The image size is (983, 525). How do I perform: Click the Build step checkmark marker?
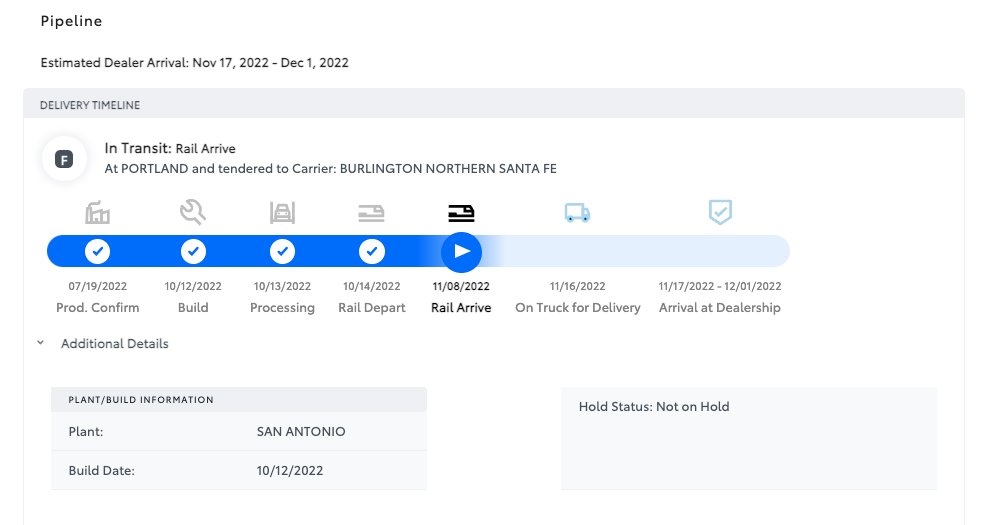[x=193, y=252]
